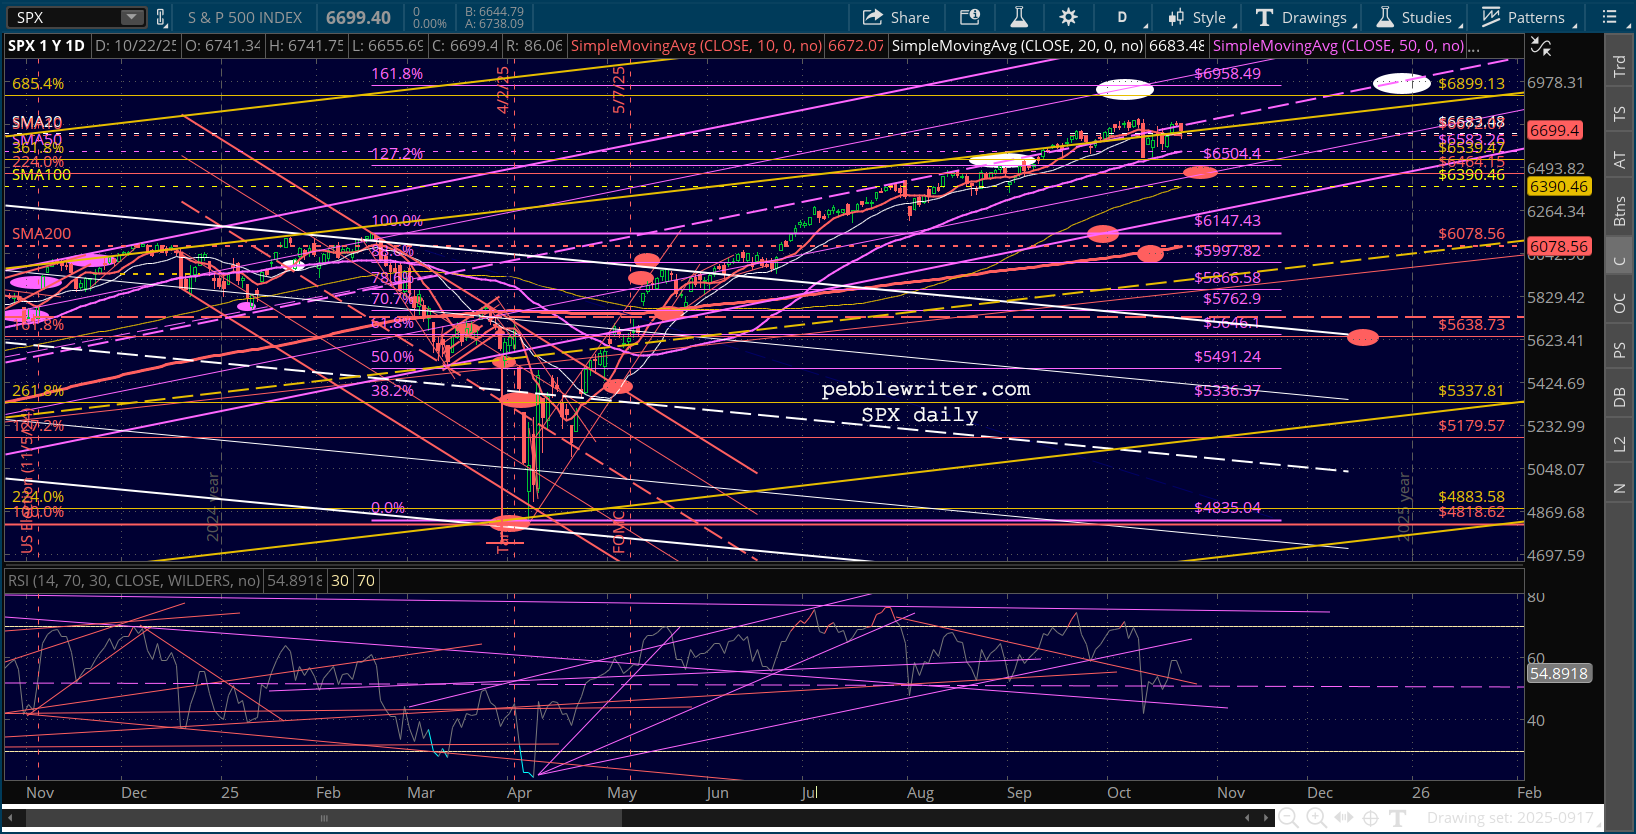Select the text drawing tool icon
1636x834 pixels.
(x=1397, y=818)
